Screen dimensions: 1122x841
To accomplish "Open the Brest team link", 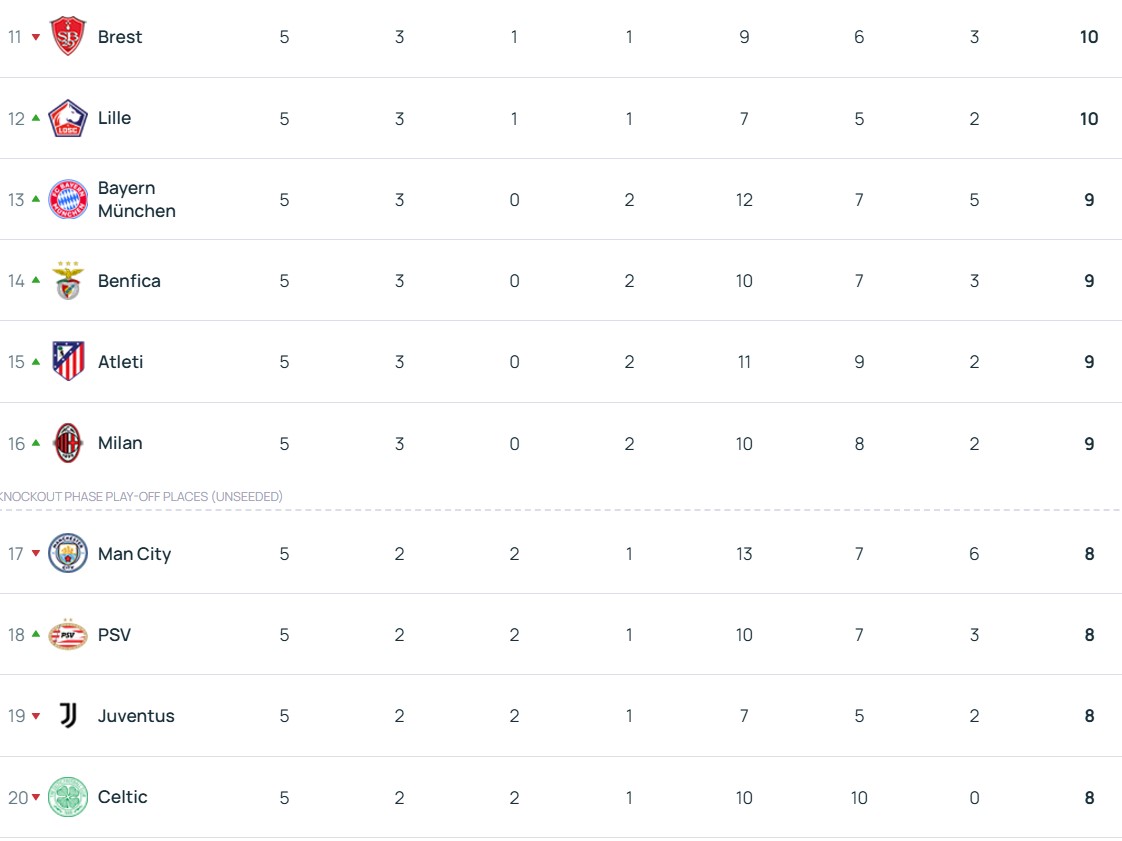I will tap(120, 37).
